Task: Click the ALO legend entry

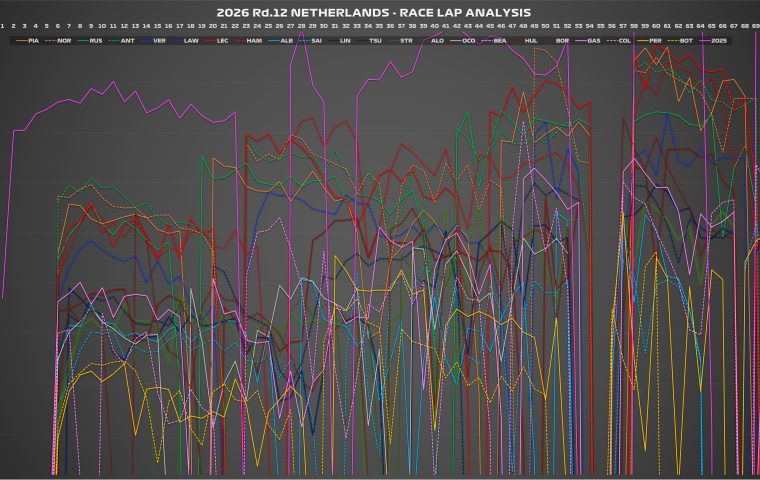Action: [x=431, y=41]
